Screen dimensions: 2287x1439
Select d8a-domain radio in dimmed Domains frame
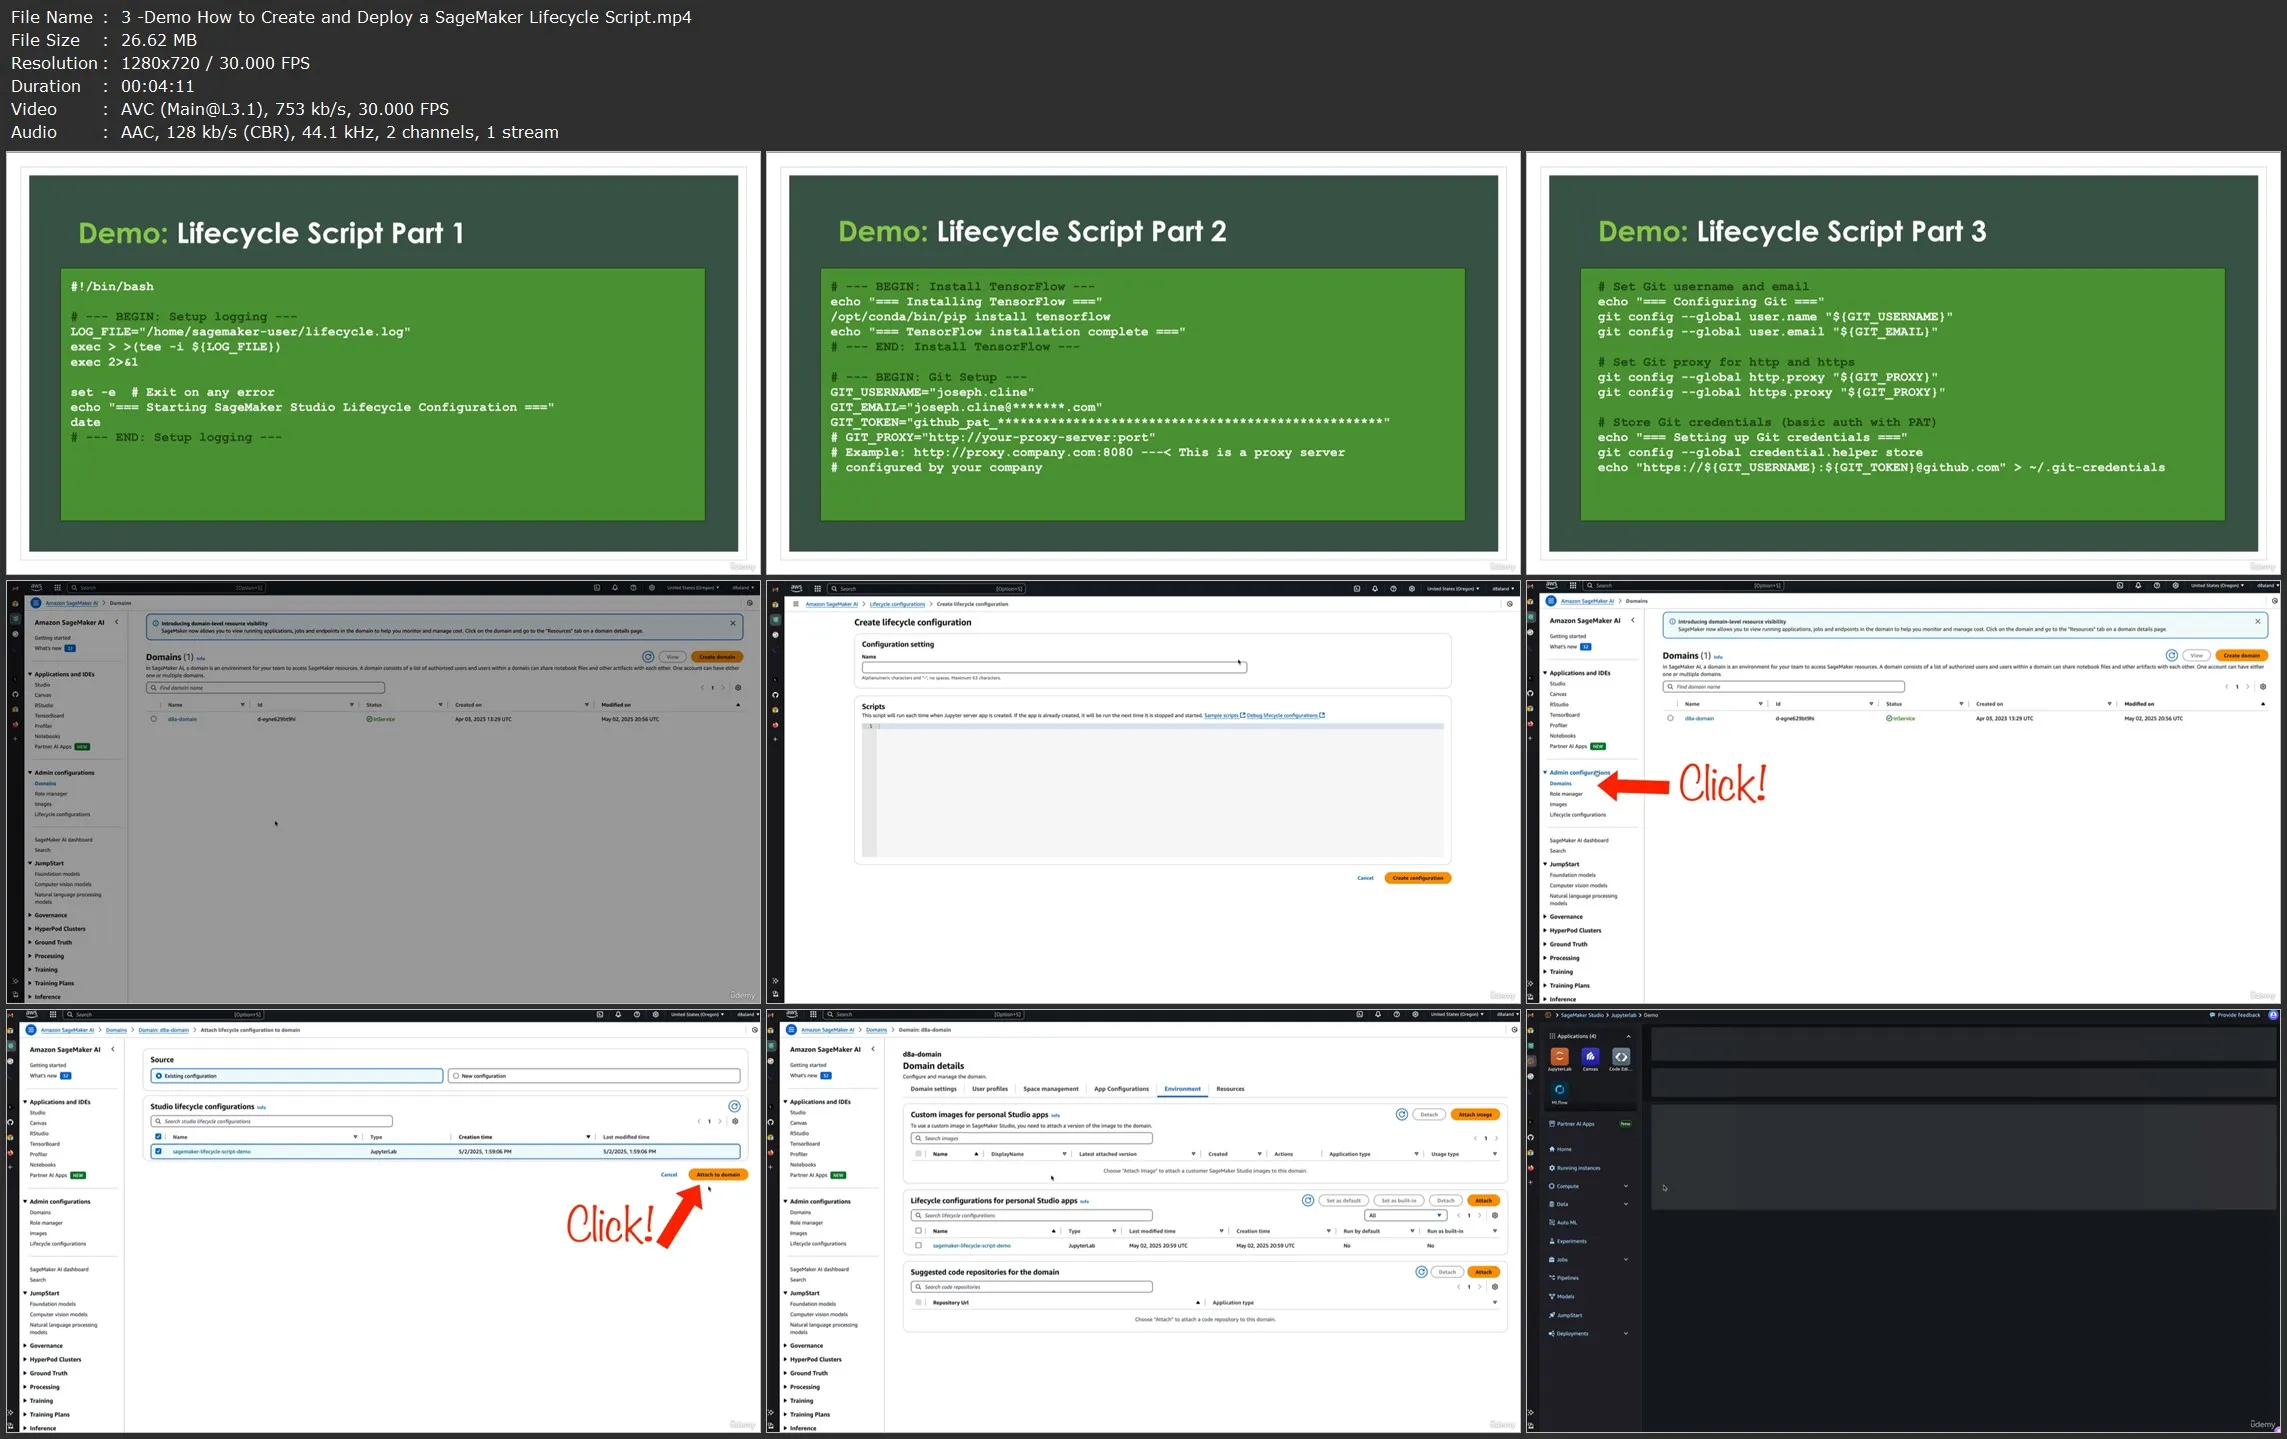pyautogui.click(x=153, y=719)
